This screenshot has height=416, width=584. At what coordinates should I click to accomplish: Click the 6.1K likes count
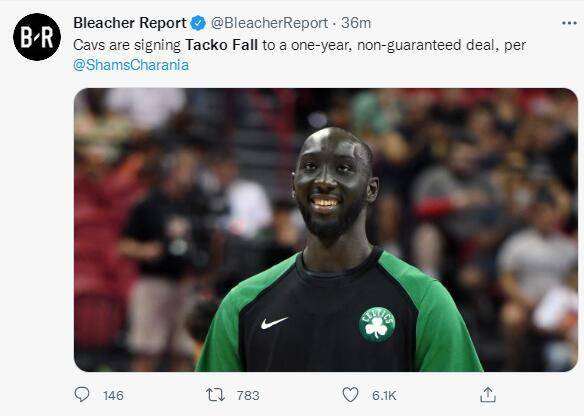click(384, 395)
